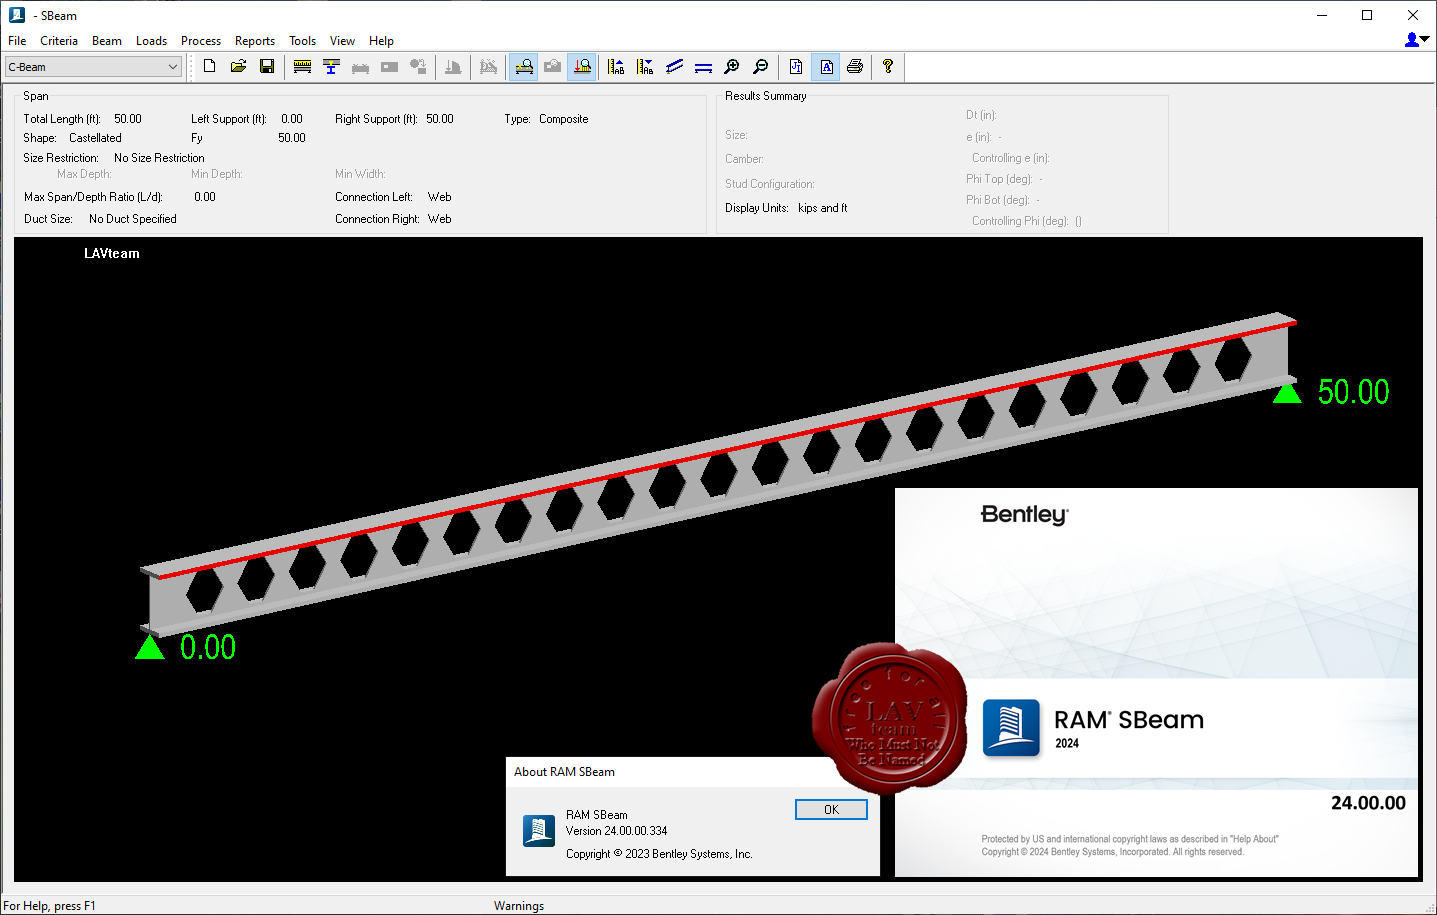Click the Connection Left value Web
1437x915 pixels.
(x=440, y=197)
